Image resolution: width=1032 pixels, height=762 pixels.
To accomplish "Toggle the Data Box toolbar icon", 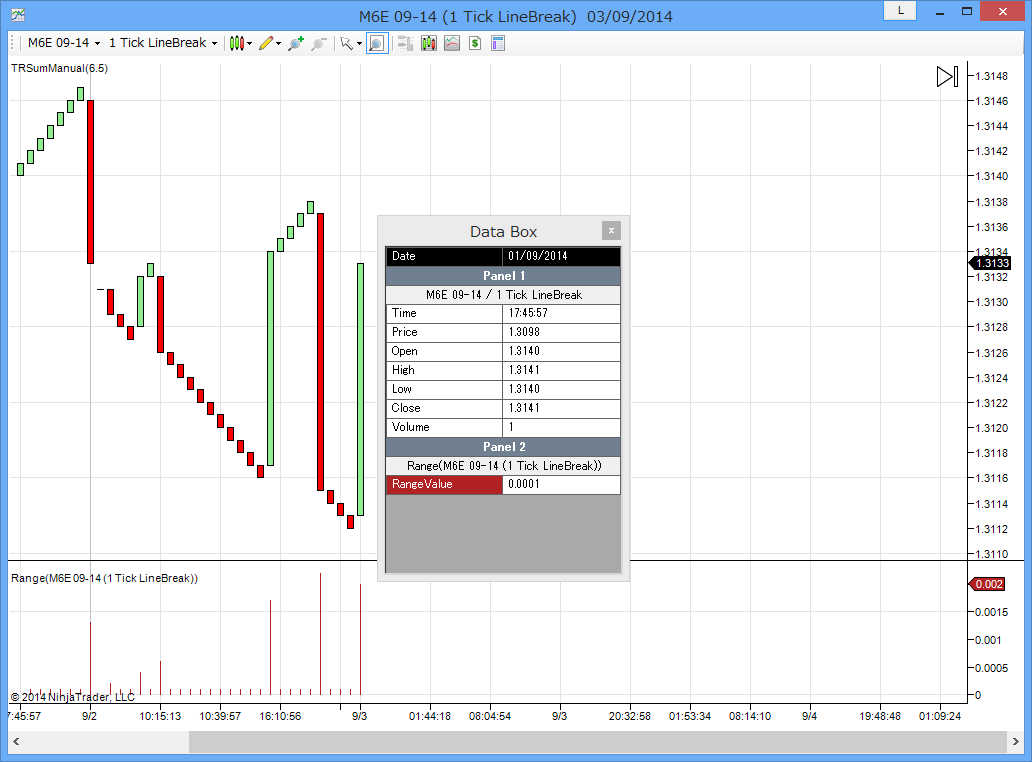I will pos(376,43).
